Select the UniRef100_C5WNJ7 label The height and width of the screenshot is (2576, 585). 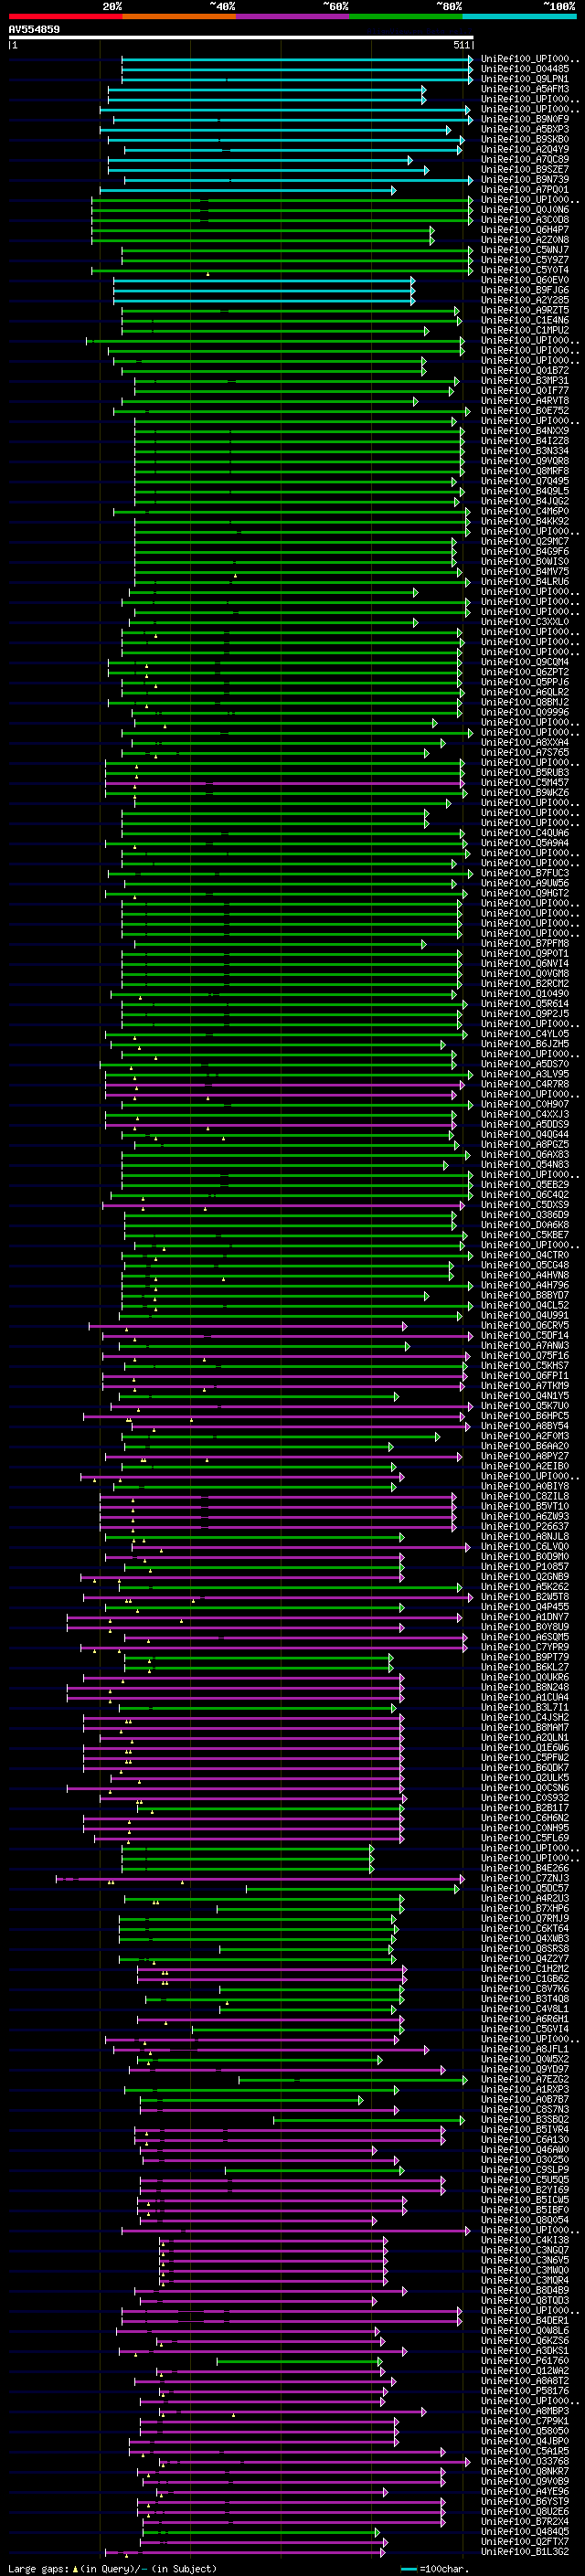point(524,250)
